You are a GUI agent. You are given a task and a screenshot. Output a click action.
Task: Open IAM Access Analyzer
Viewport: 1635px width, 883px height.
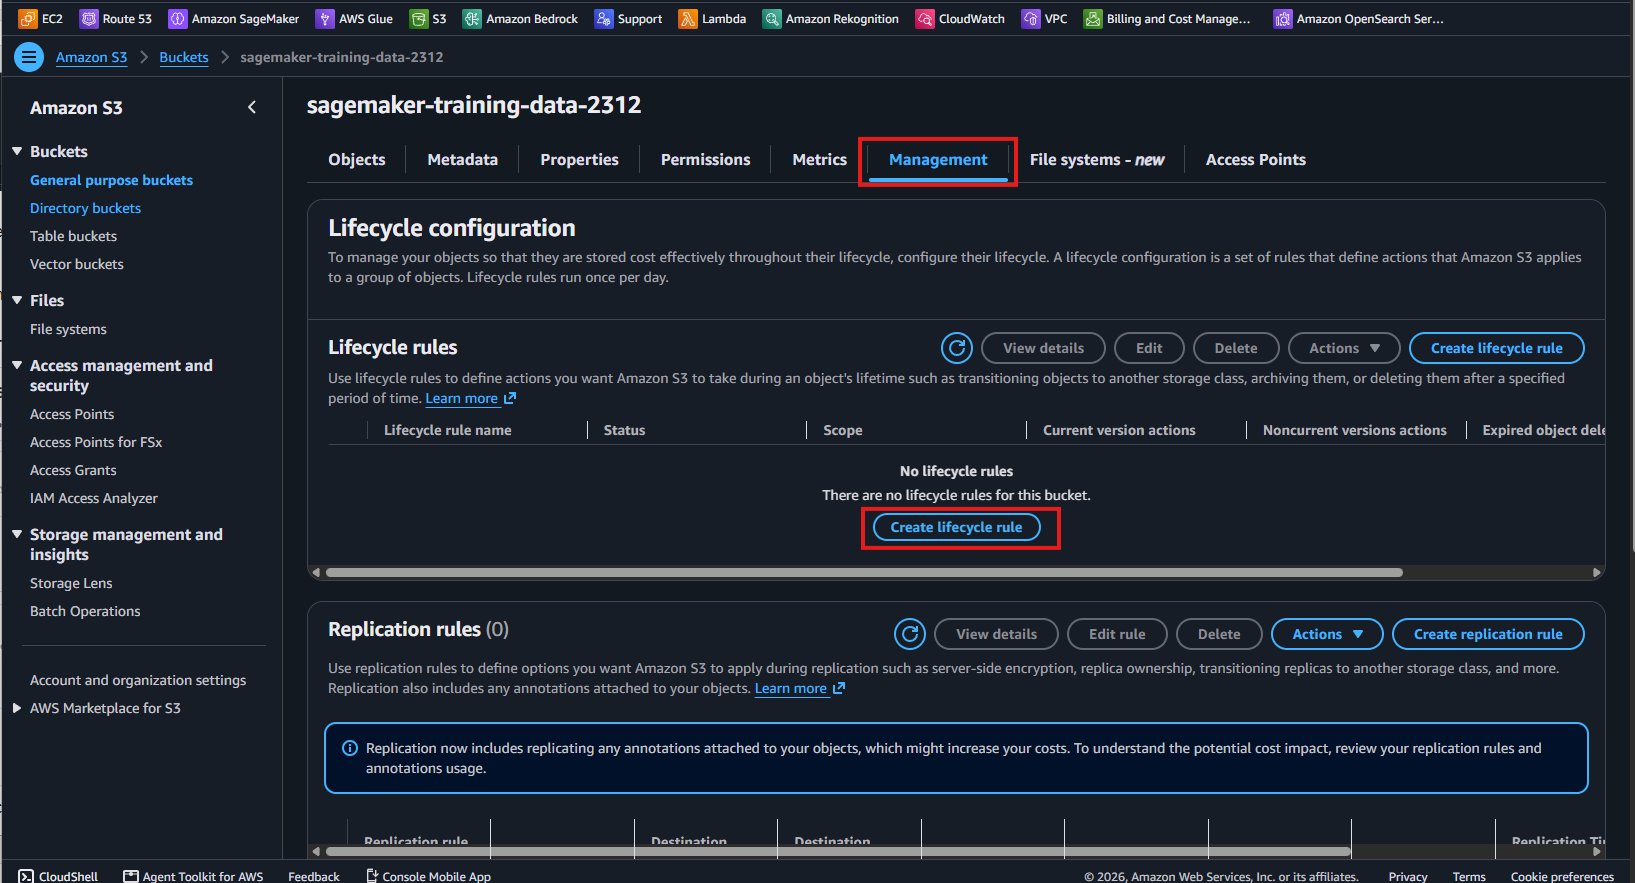point(94,498)
